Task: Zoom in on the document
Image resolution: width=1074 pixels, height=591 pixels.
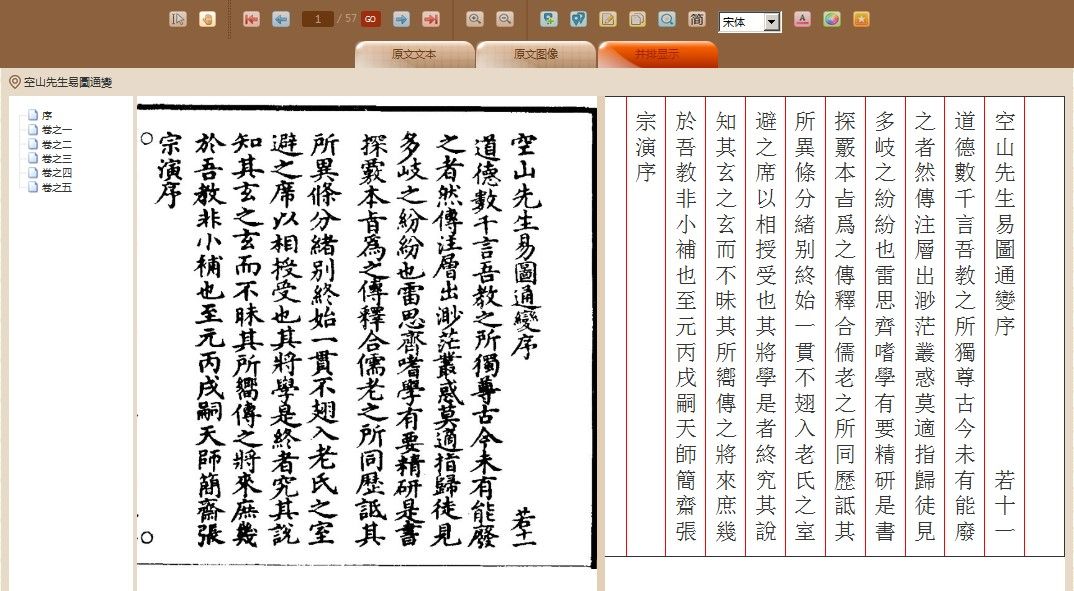Action: pyautogui.click(x=475, y=19)
